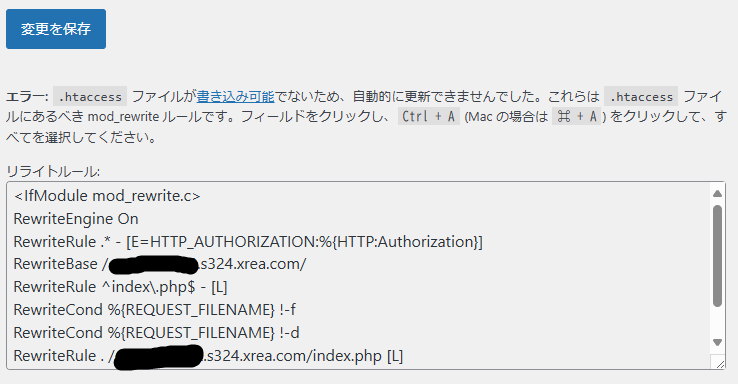
Task: Click the textarea resize handle corner
Action: point(720,364)
